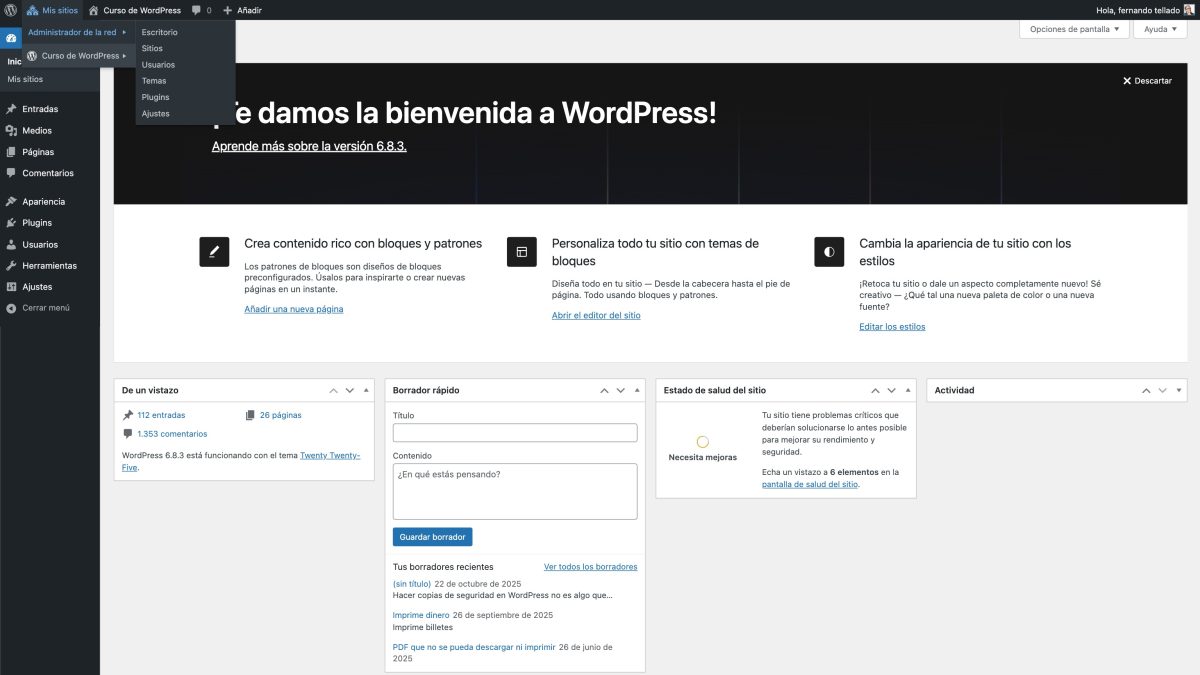Click the styles icon above Cambia la apariencia
Screen dimensions: 1200x675
tap(828, 251)
